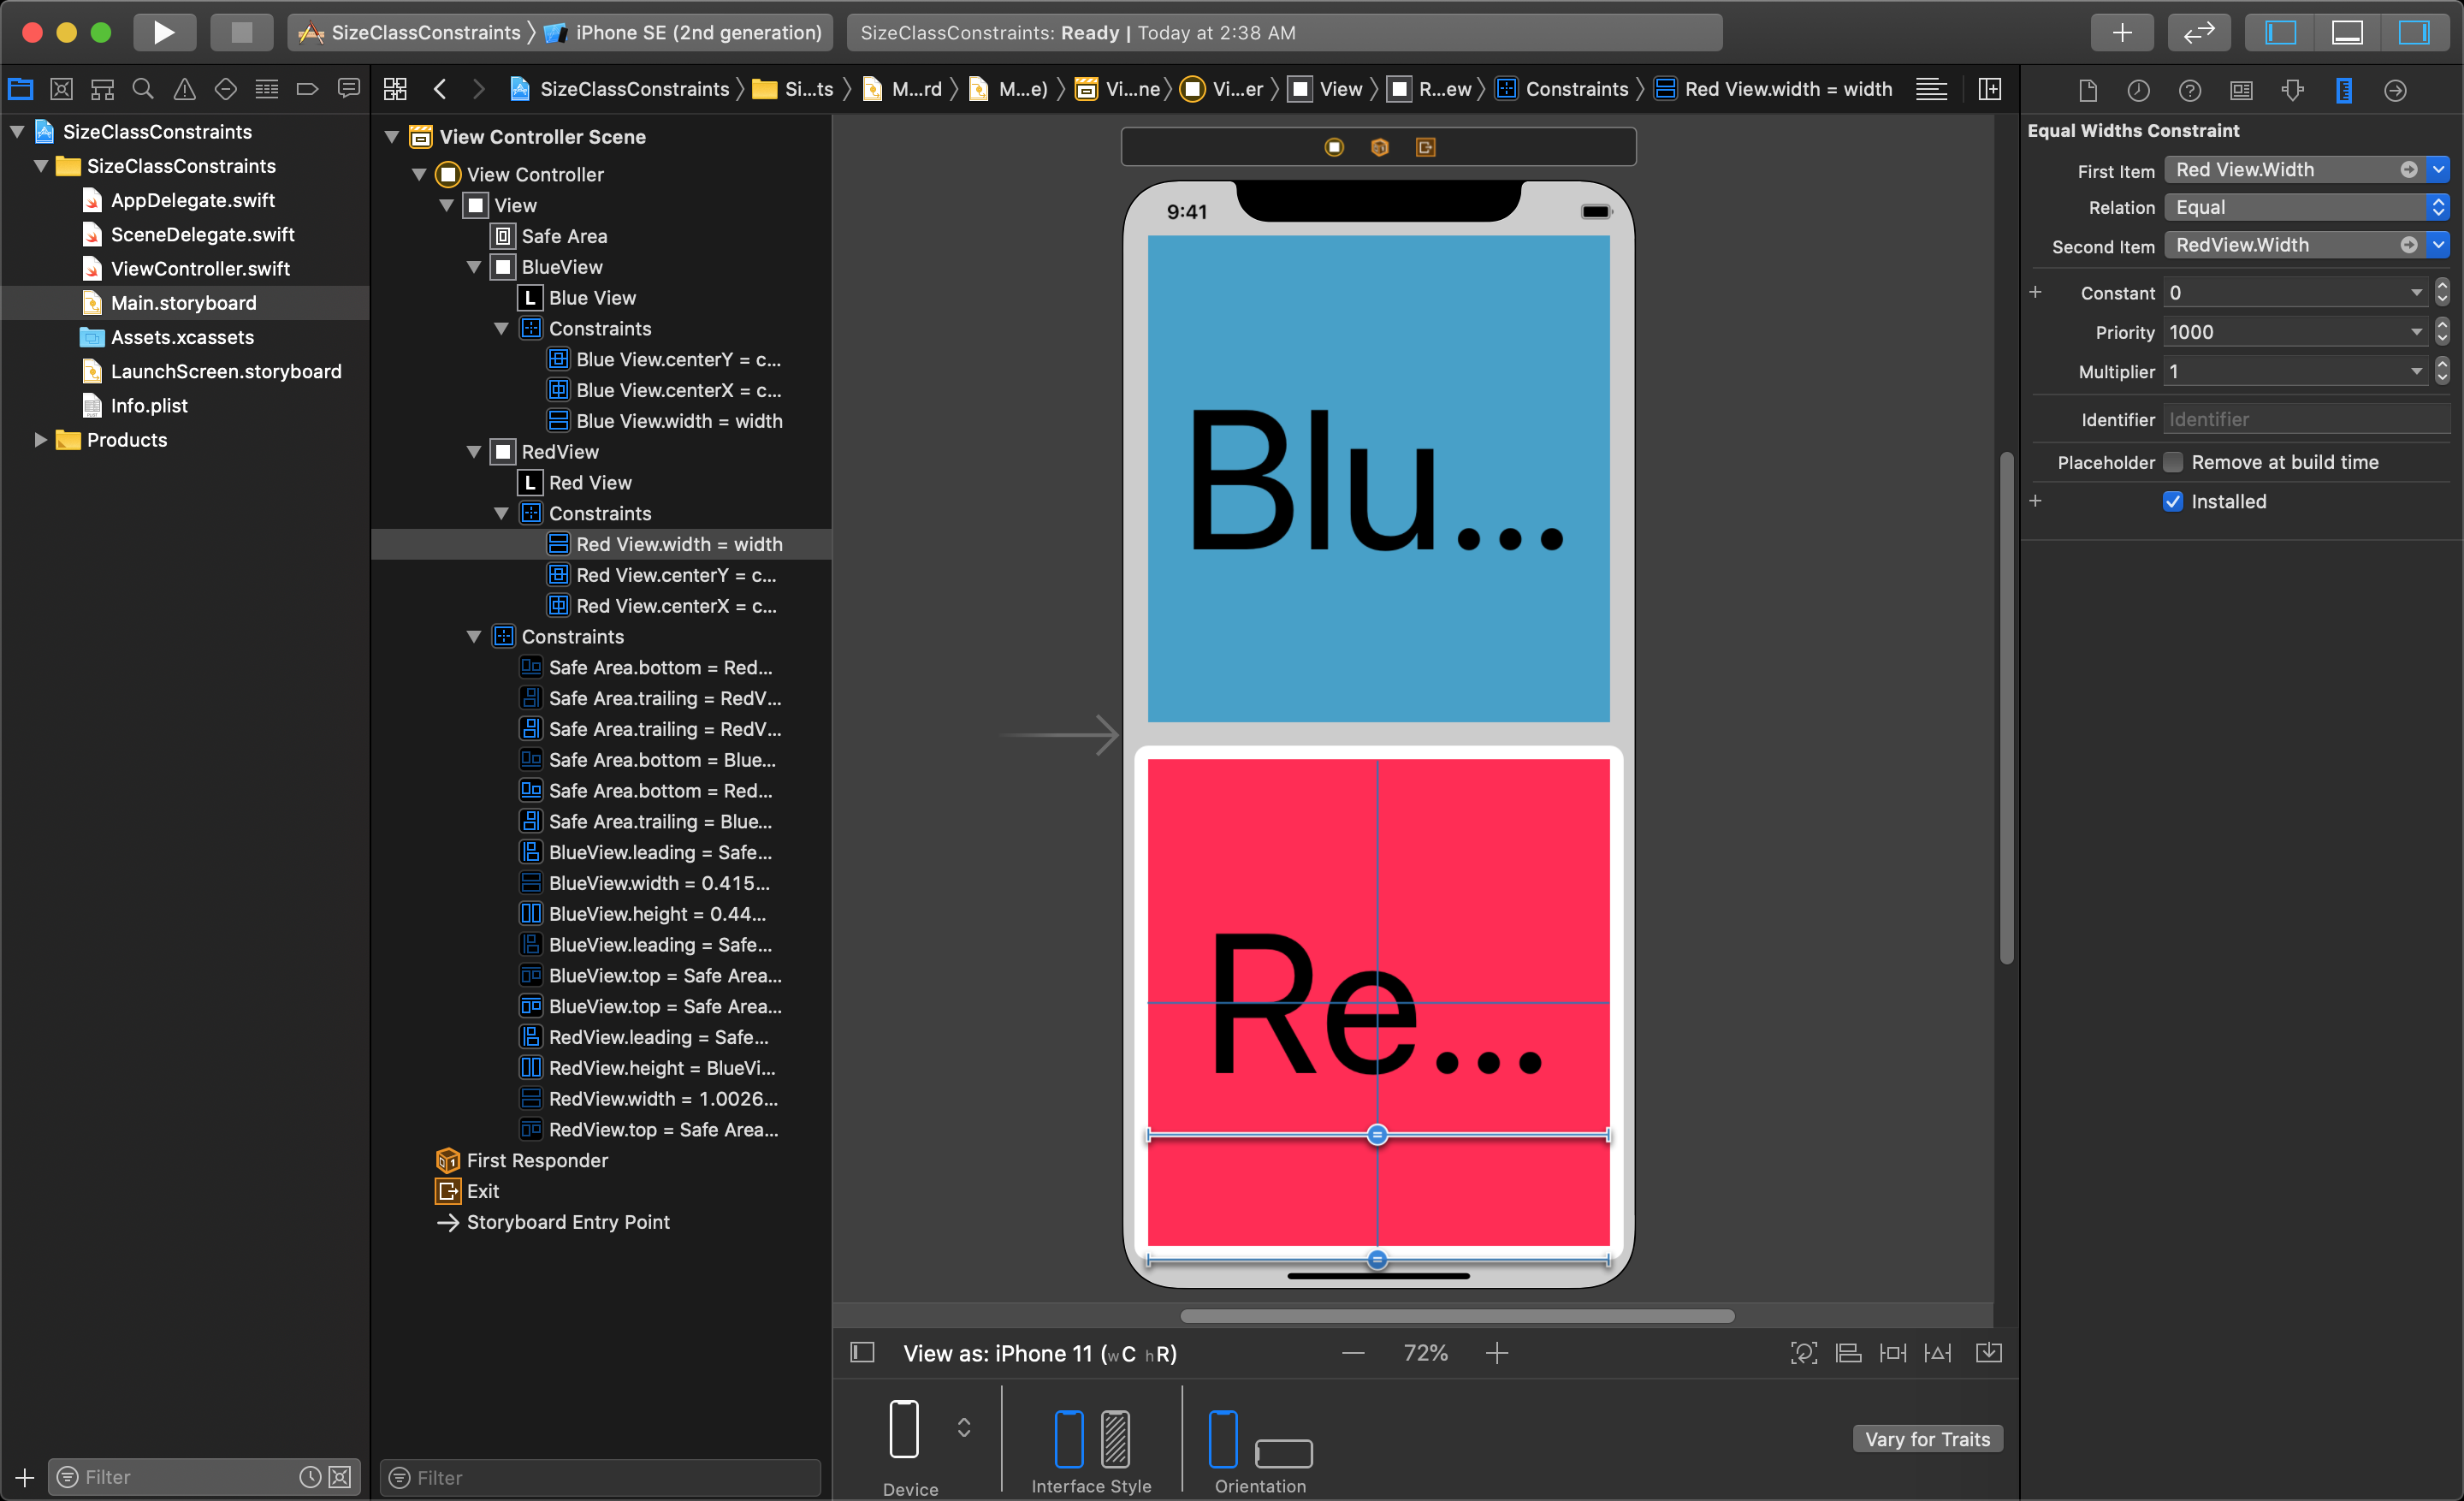
Task: Show the Find navigator
Action: tap(143, 89)
